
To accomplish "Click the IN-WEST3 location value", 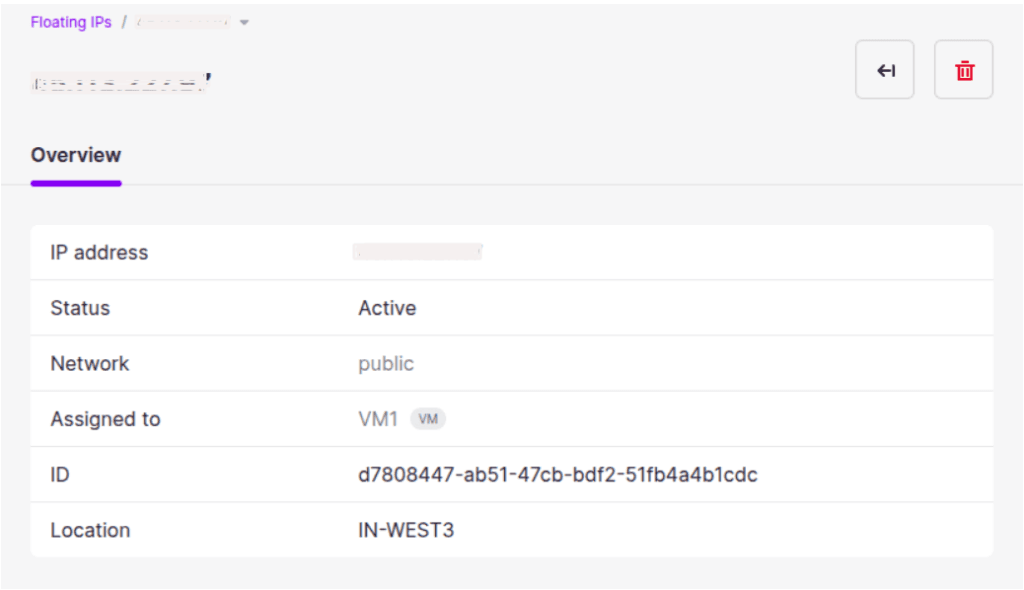I will click(406, 530).
